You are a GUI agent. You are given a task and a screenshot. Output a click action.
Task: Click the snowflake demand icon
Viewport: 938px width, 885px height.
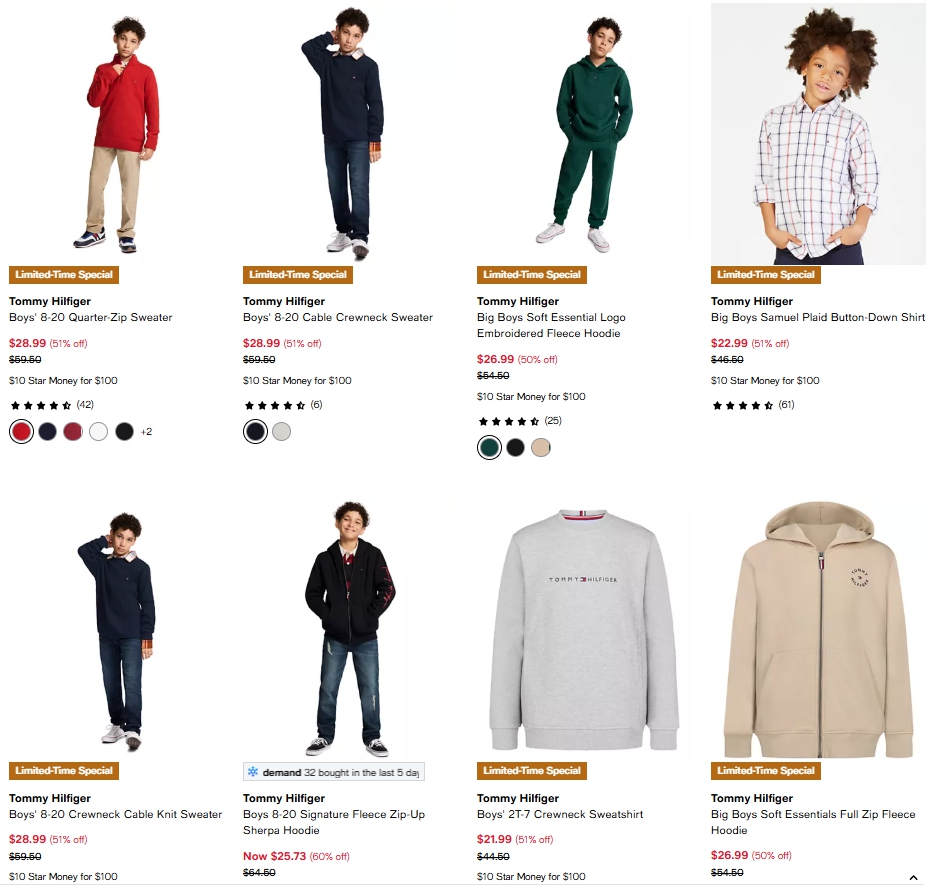[253, 772]
